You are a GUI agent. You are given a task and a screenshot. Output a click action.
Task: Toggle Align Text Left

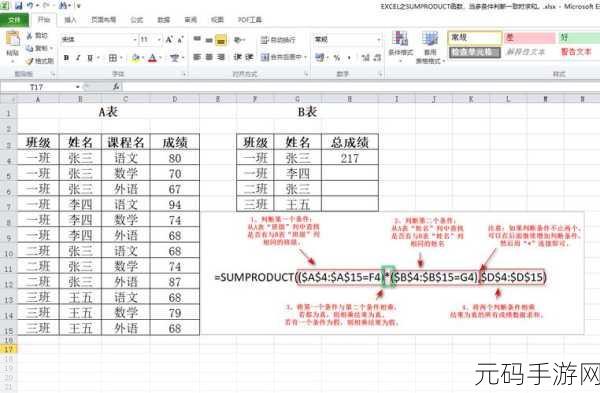197,57
